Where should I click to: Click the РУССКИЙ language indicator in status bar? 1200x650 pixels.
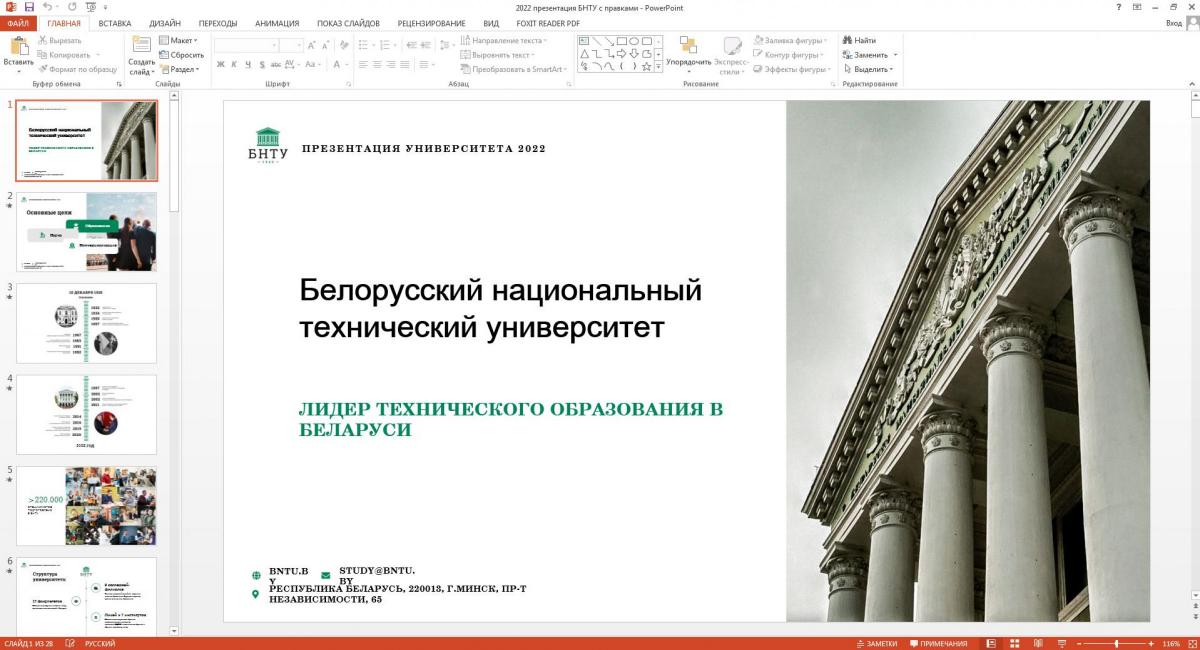pos(98,643)
